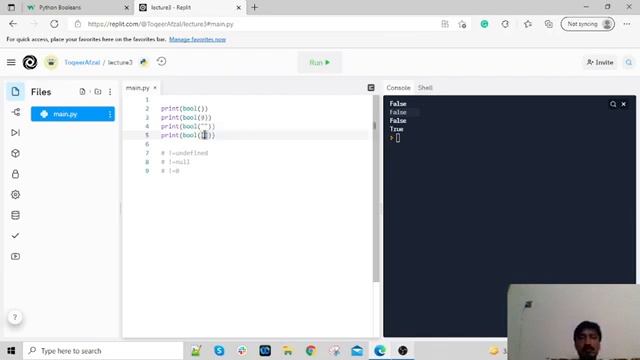This screenshot has width=640, height=360.
Task: Switch to the Shell tab
Action: point(425,88)
